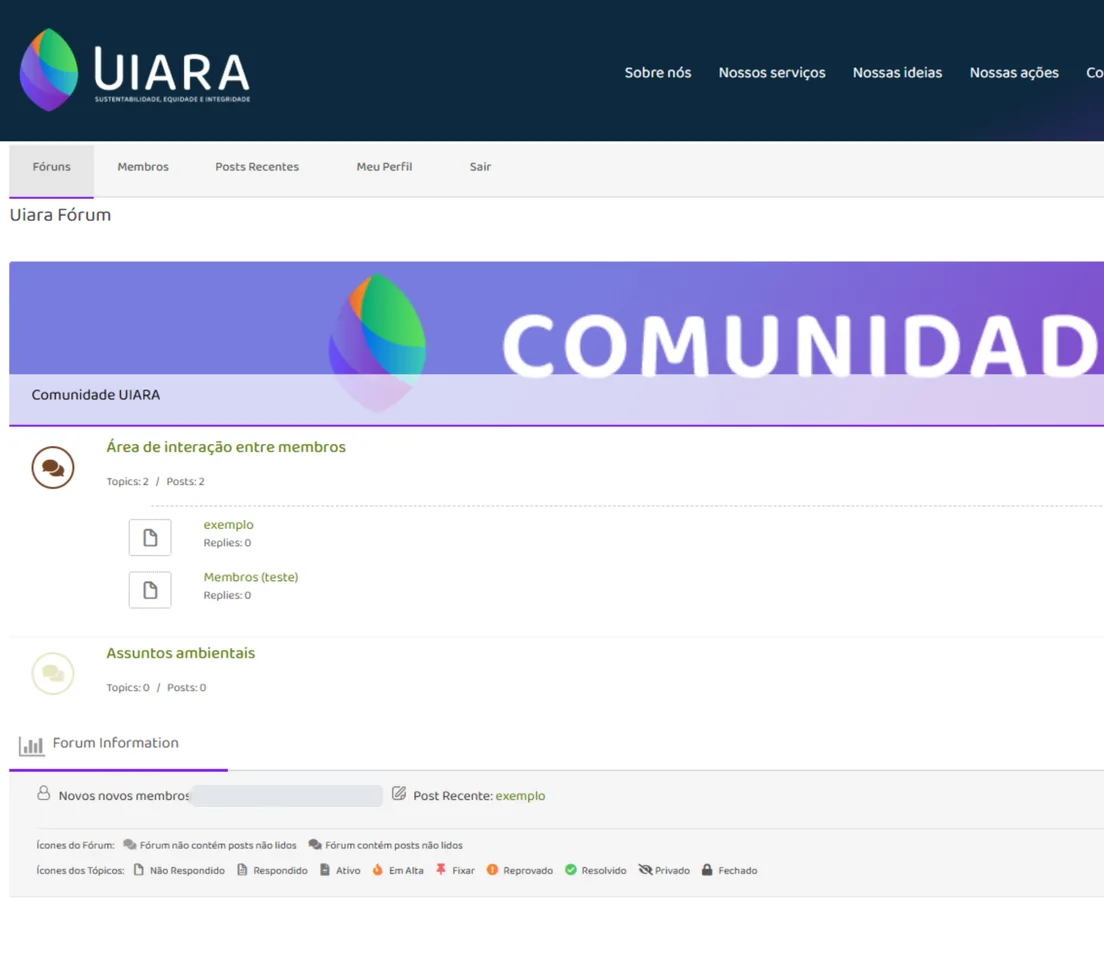Click the Forum Information heading text
This screenshot has height=956, width=1104.
(x=115, y=743)
